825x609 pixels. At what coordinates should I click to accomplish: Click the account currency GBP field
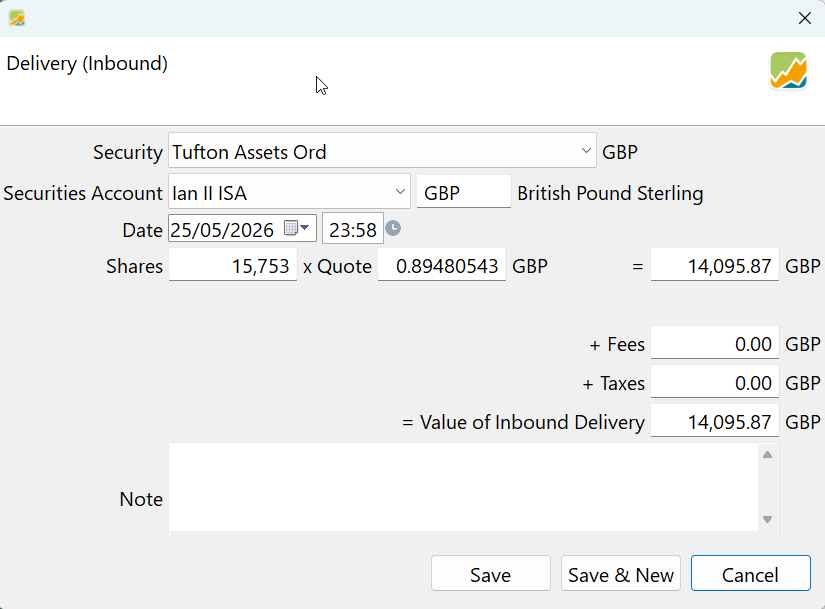(464, 192)
